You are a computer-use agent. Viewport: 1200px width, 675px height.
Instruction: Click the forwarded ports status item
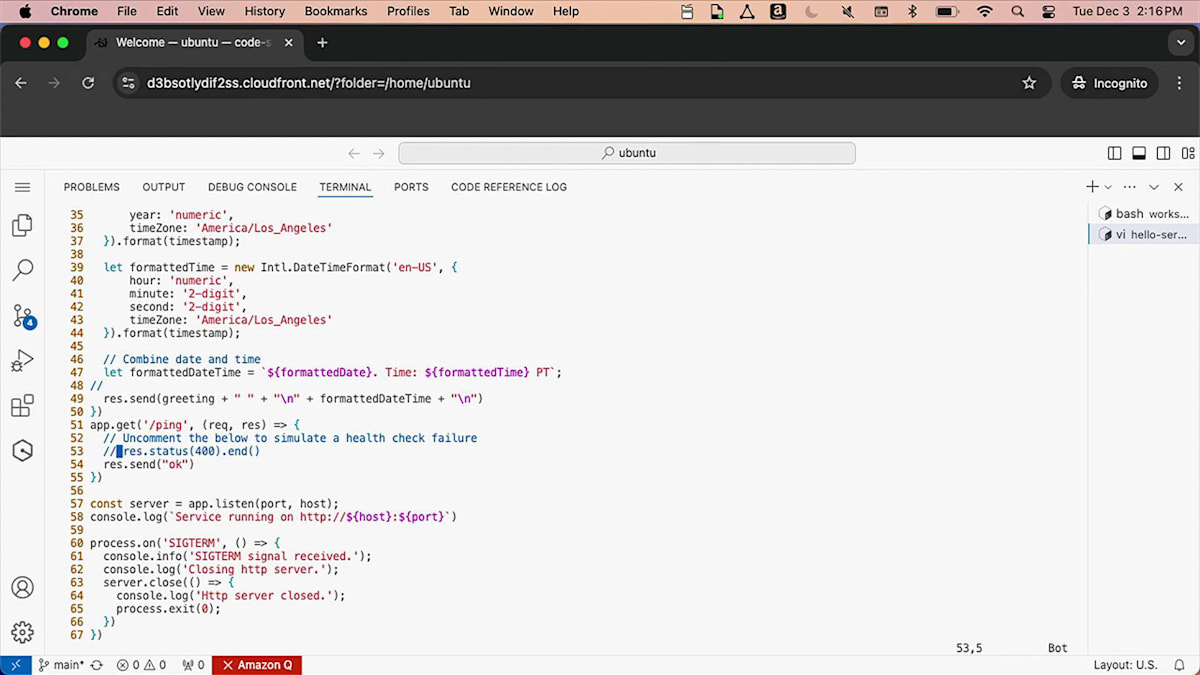pos(193,665)
